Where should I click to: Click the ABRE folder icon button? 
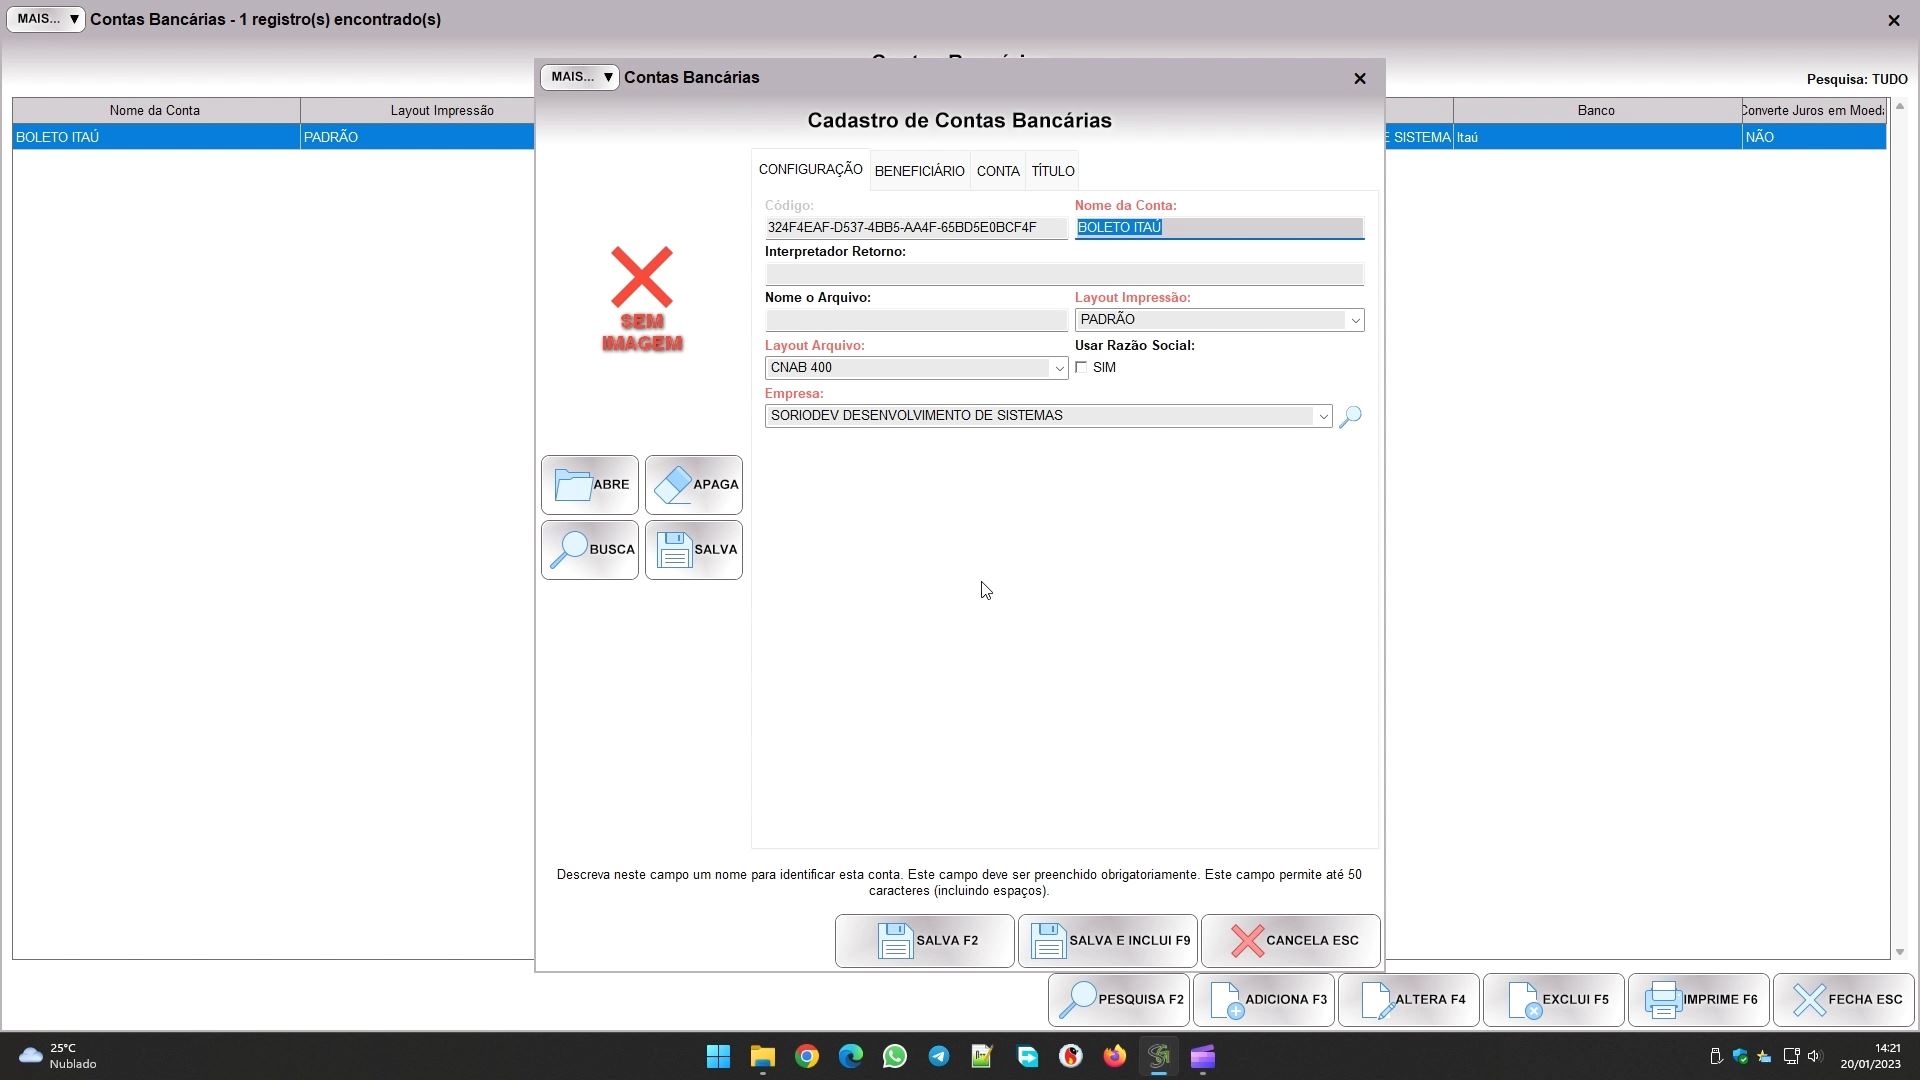(x=590, y=485)
